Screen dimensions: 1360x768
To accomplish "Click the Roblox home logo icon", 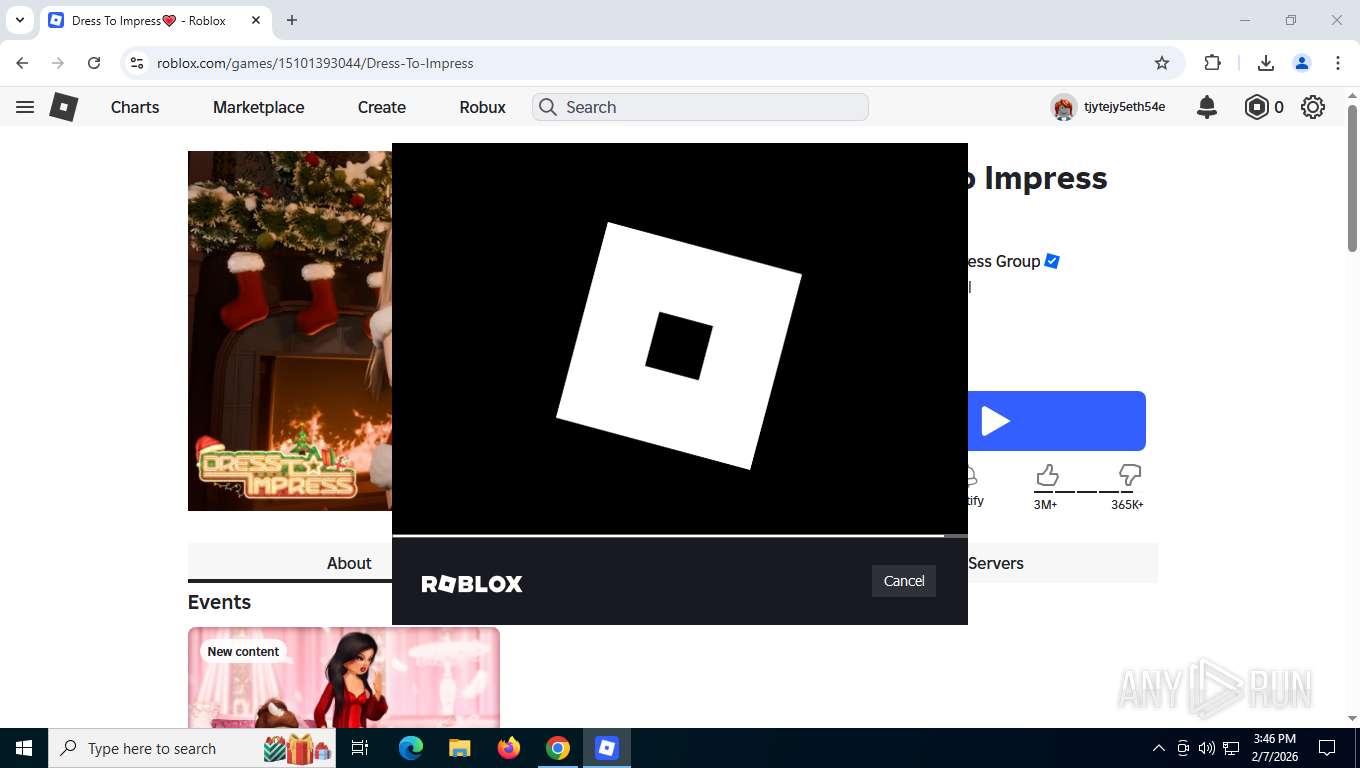I will tap(64, 107).
